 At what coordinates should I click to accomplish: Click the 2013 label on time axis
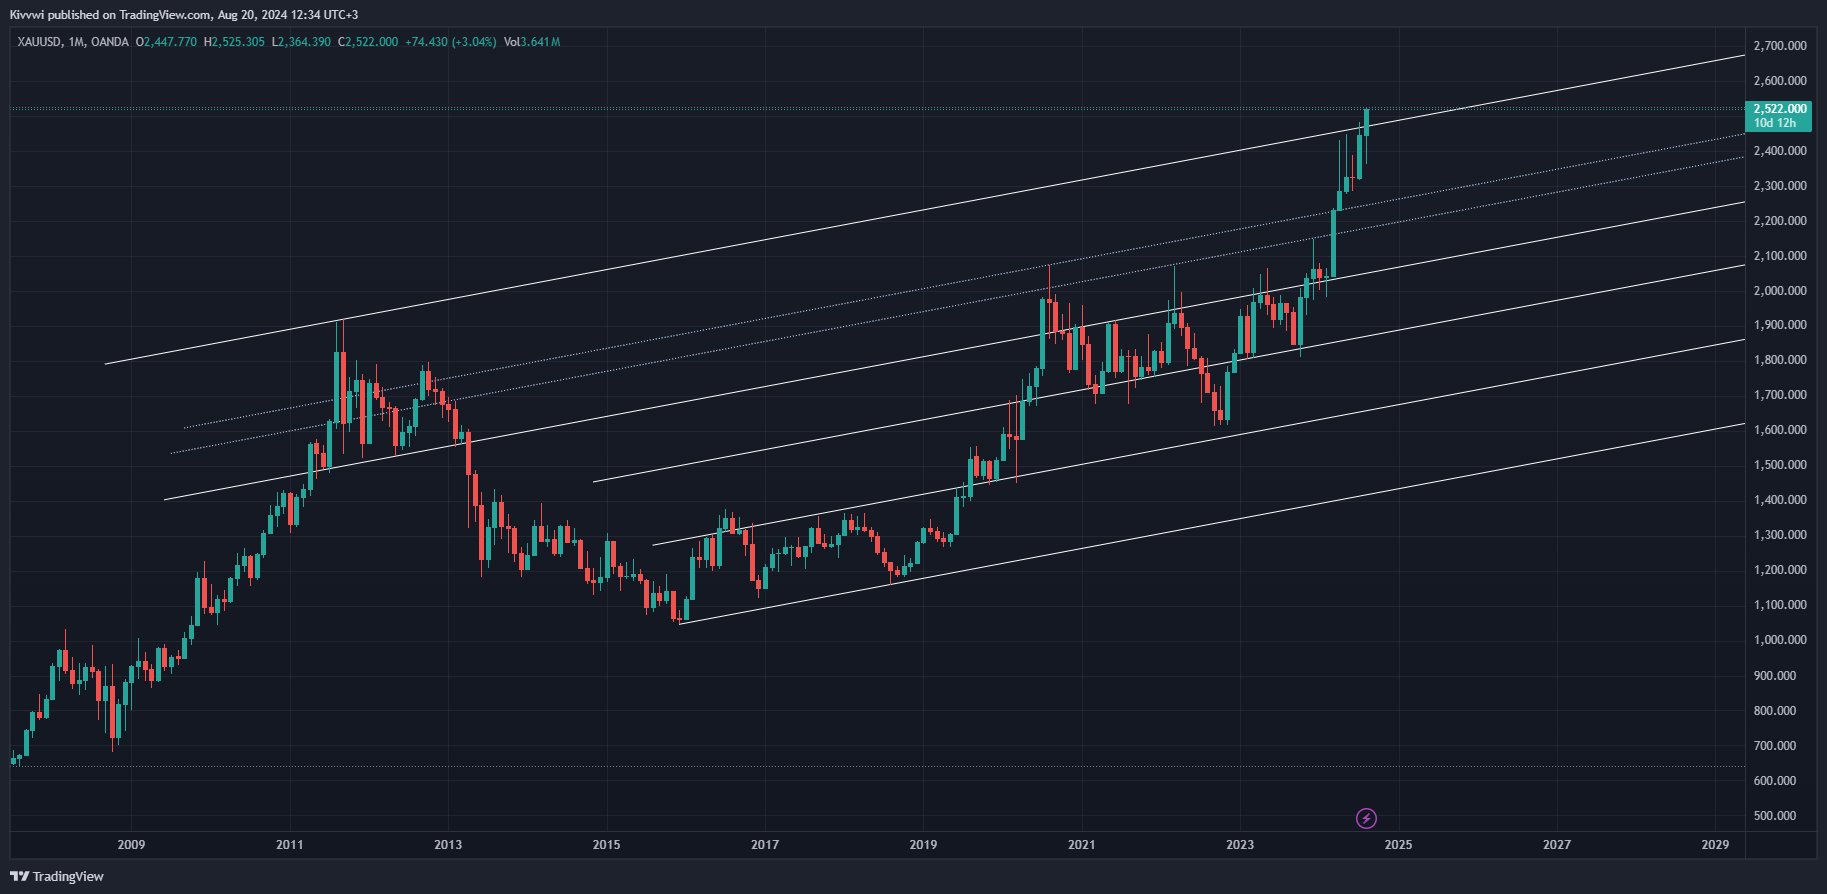pos(448,845)
